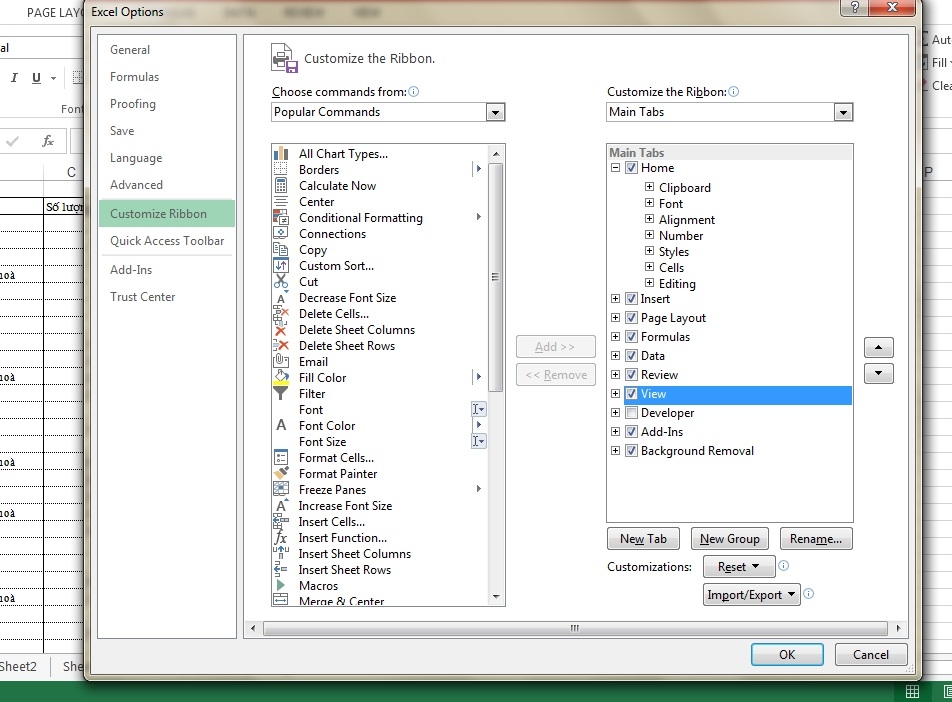
Task: Select the Insert Cells icon
Action: click(280, 522)
